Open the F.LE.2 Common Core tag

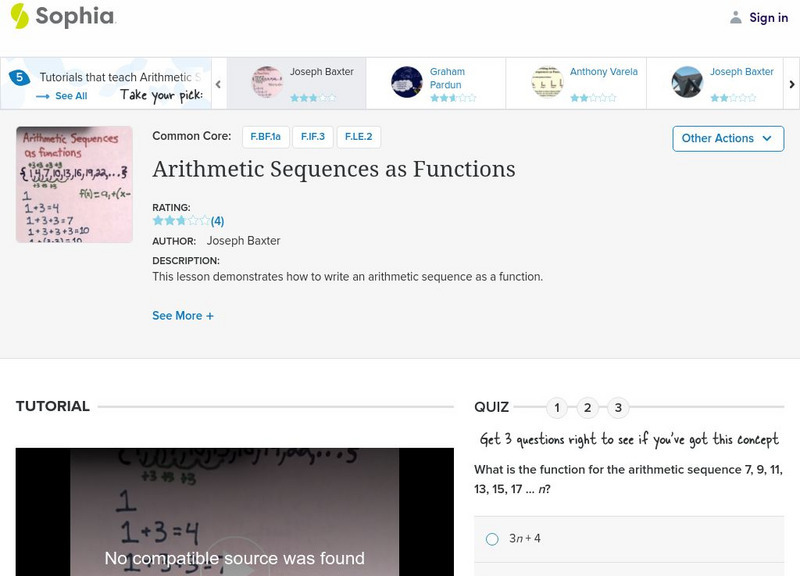tap(358, 137)
